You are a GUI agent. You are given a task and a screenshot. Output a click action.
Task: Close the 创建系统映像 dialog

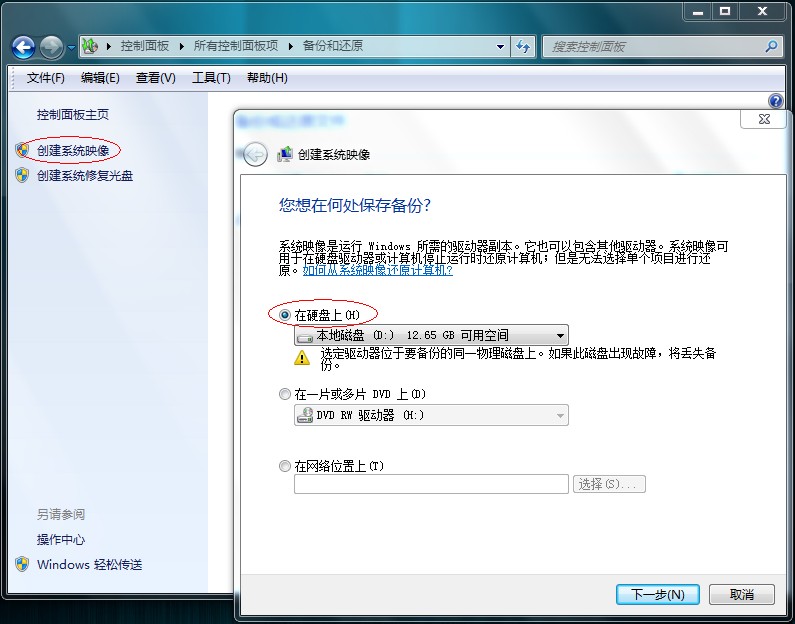pos(764,119)
